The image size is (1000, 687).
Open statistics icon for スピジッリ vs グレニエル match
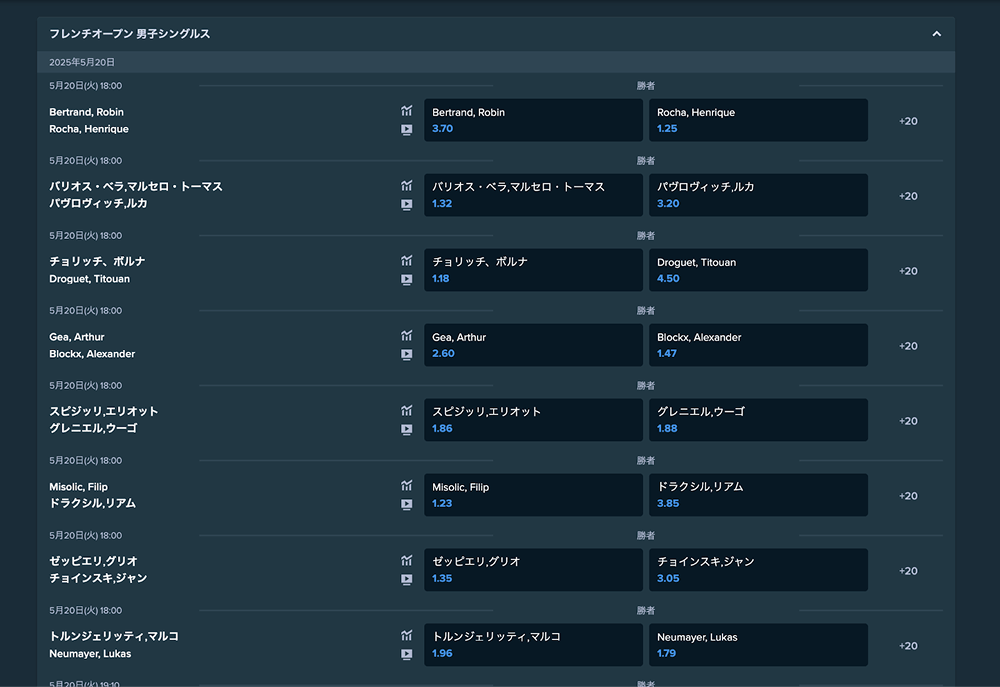click(x=406, y=411)
